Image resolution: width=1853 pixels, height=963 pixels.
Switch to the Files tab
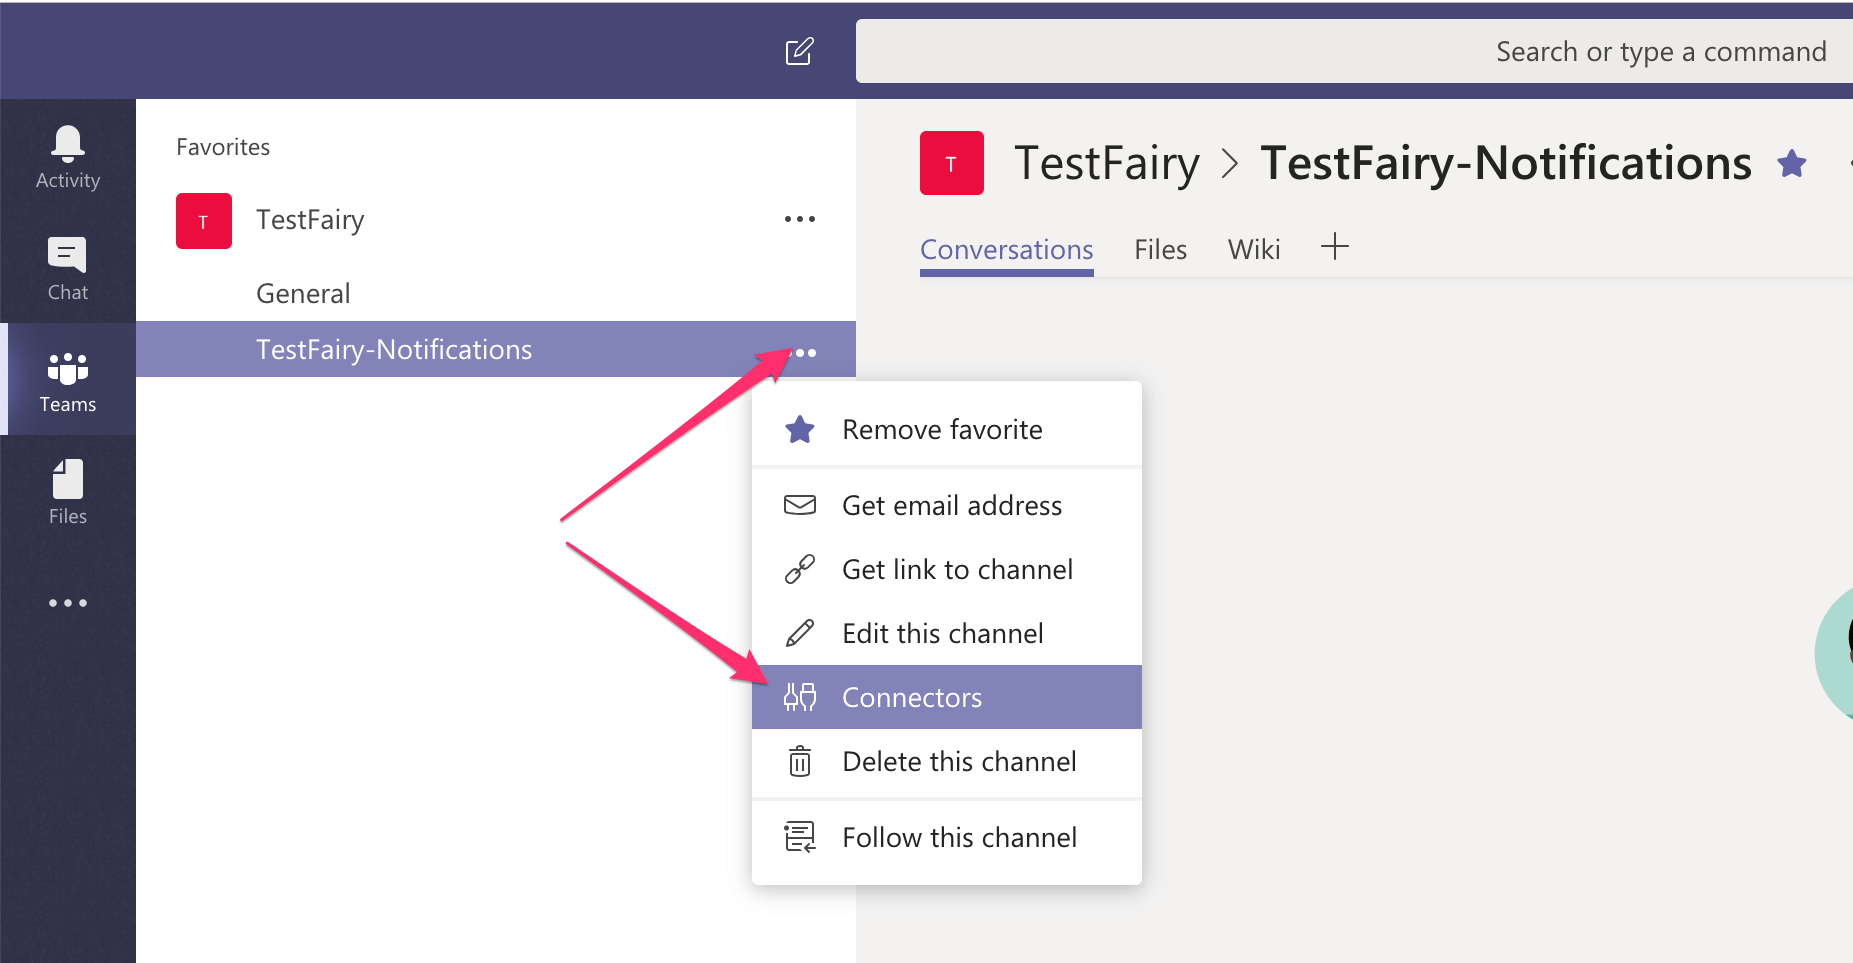click(1160, 249)
